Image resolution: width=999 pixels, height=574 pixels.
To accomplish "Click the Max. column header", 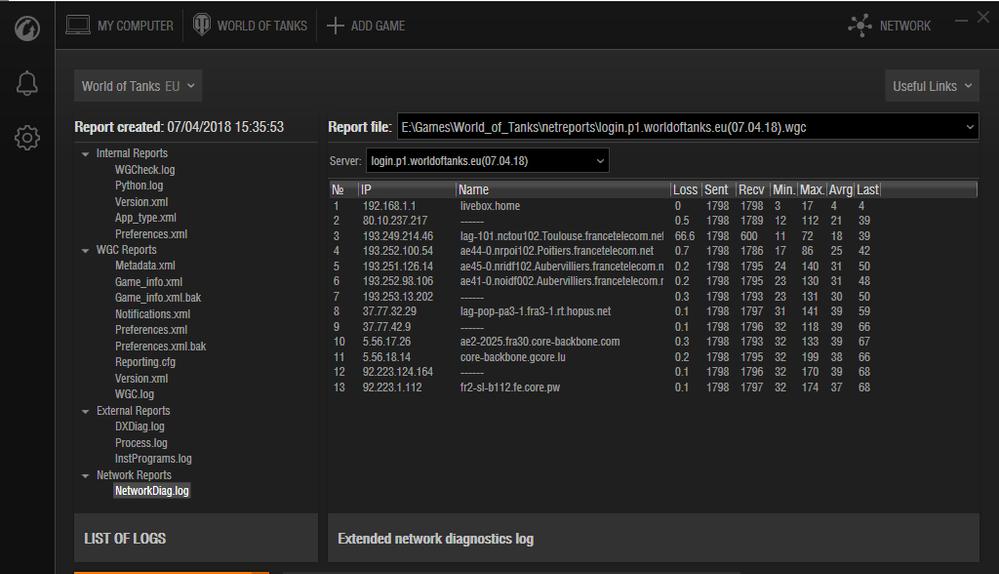I will (x=812, y=189).
